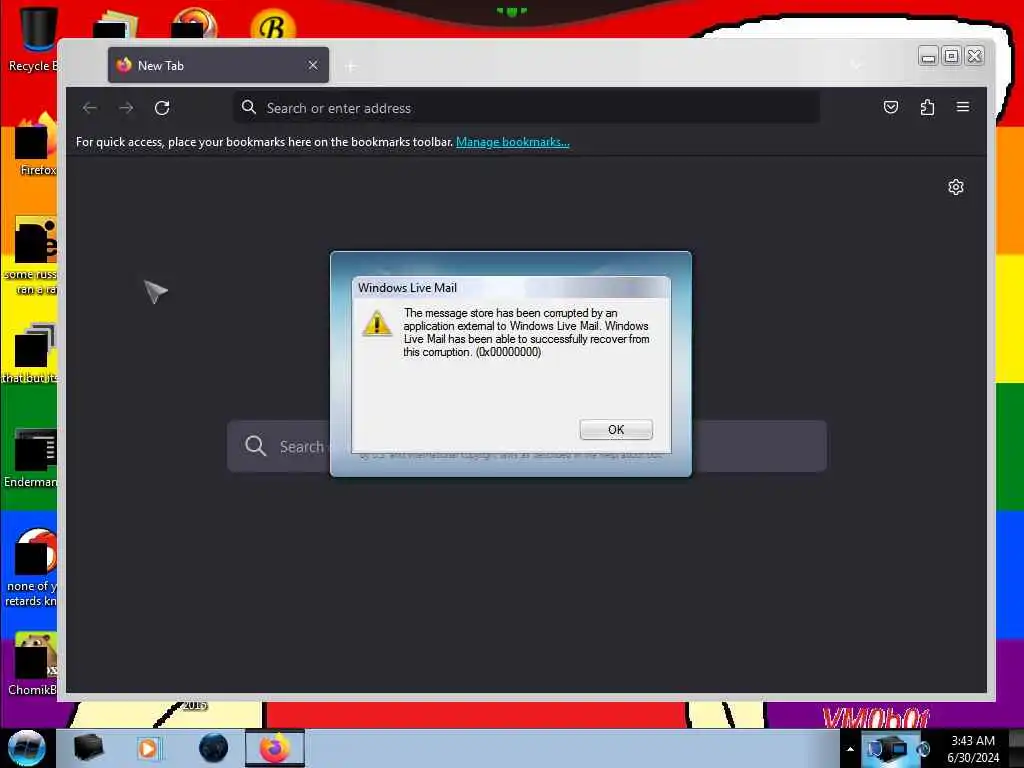Focus the Search or enter address bar
This screenshot has width=1024, height=768.
coord(526,108)
